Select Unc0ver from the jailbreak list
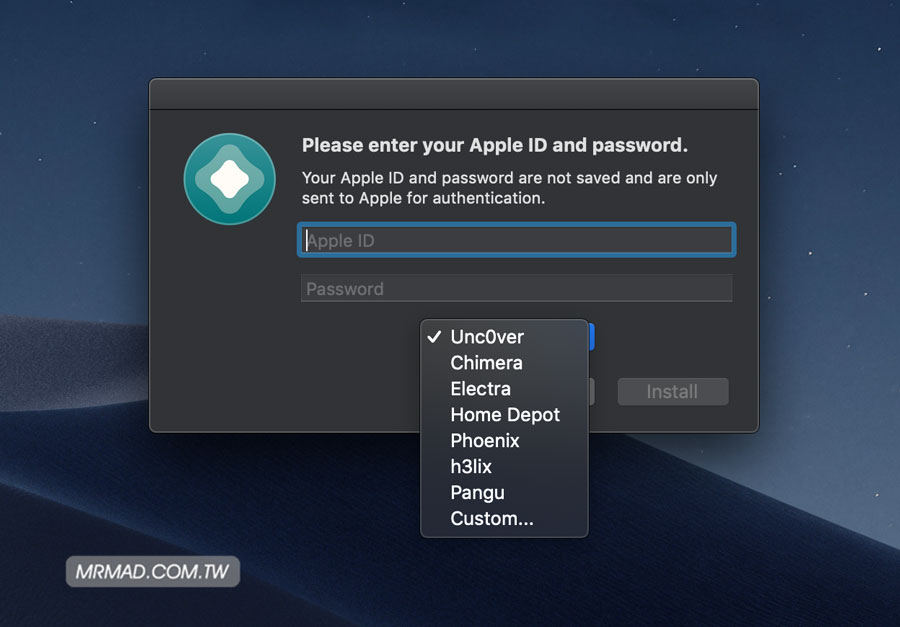 pyautogui.click(x=487, y=337)
